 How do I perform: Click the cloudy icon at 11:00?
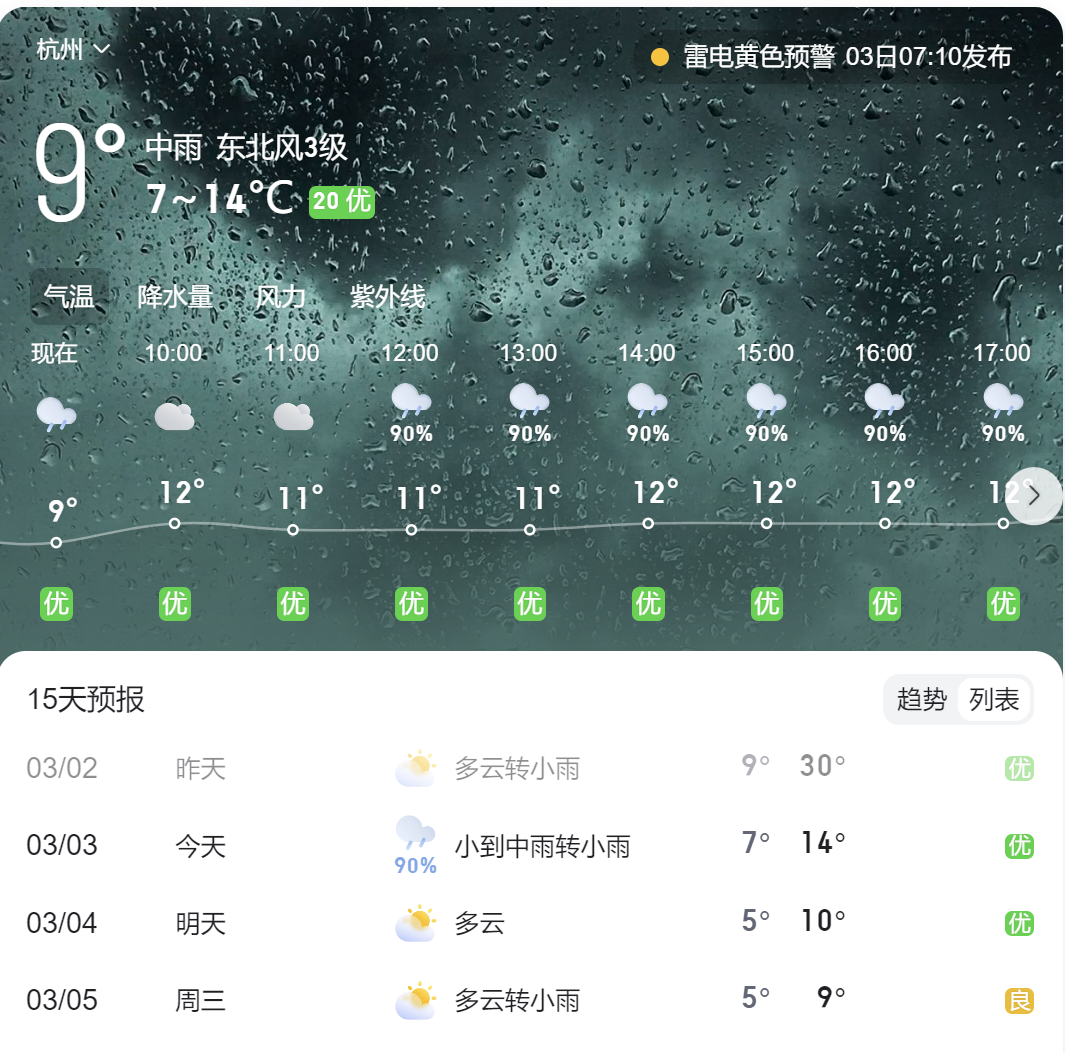click(x=293, y=415)
